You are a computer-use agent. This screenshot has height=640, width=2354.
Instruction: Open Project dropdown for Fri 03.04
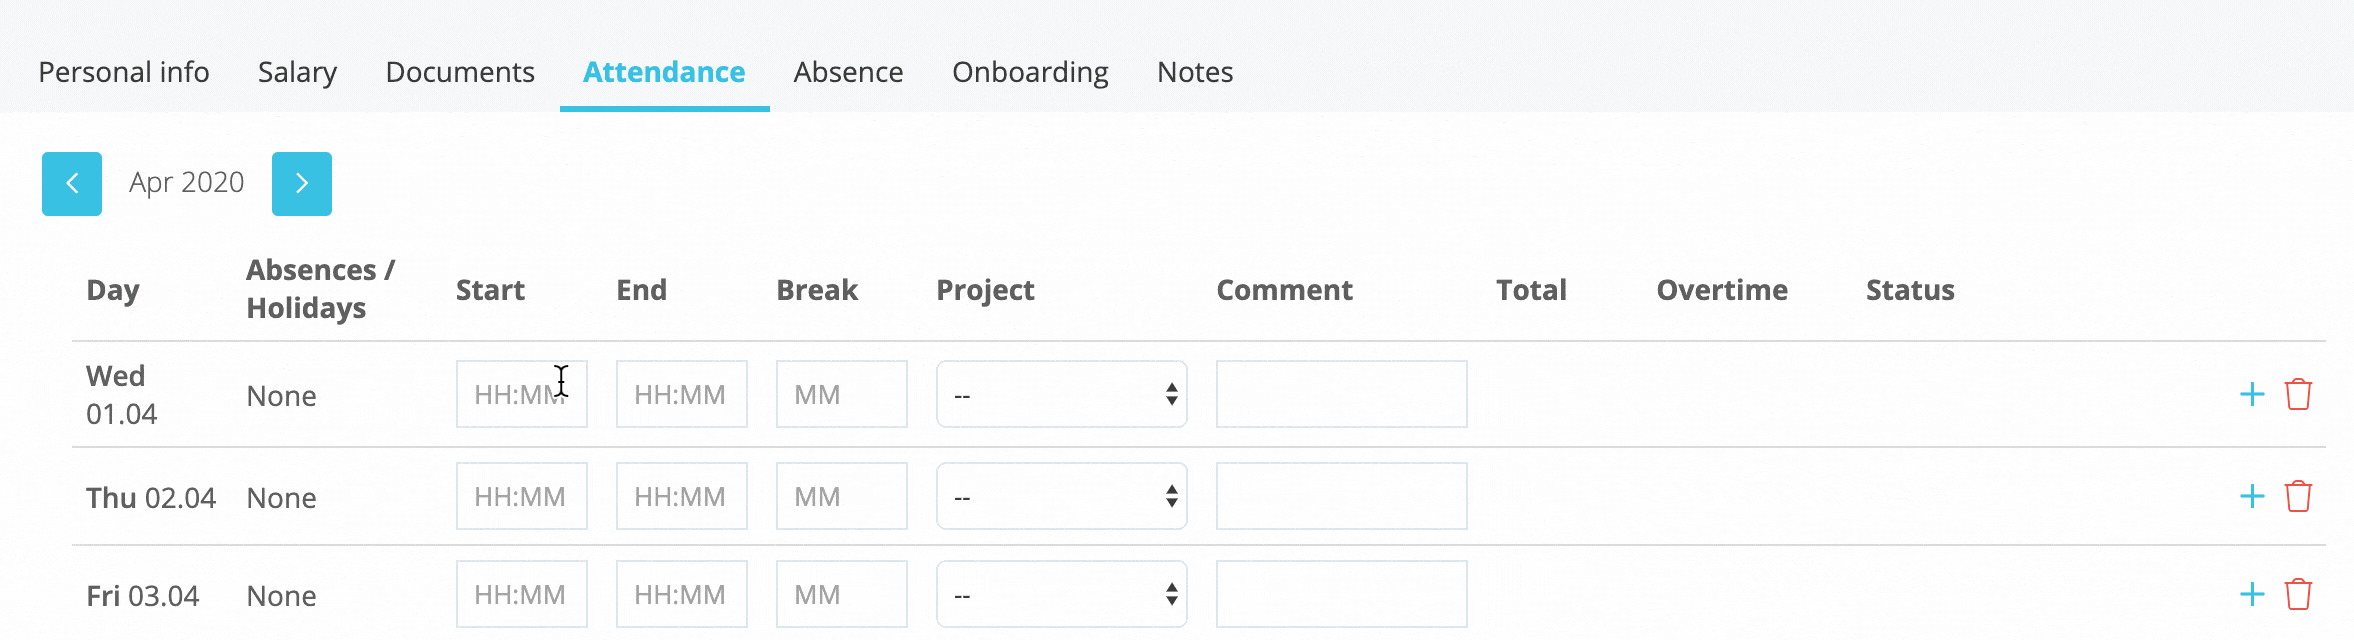pos(1061,594)
